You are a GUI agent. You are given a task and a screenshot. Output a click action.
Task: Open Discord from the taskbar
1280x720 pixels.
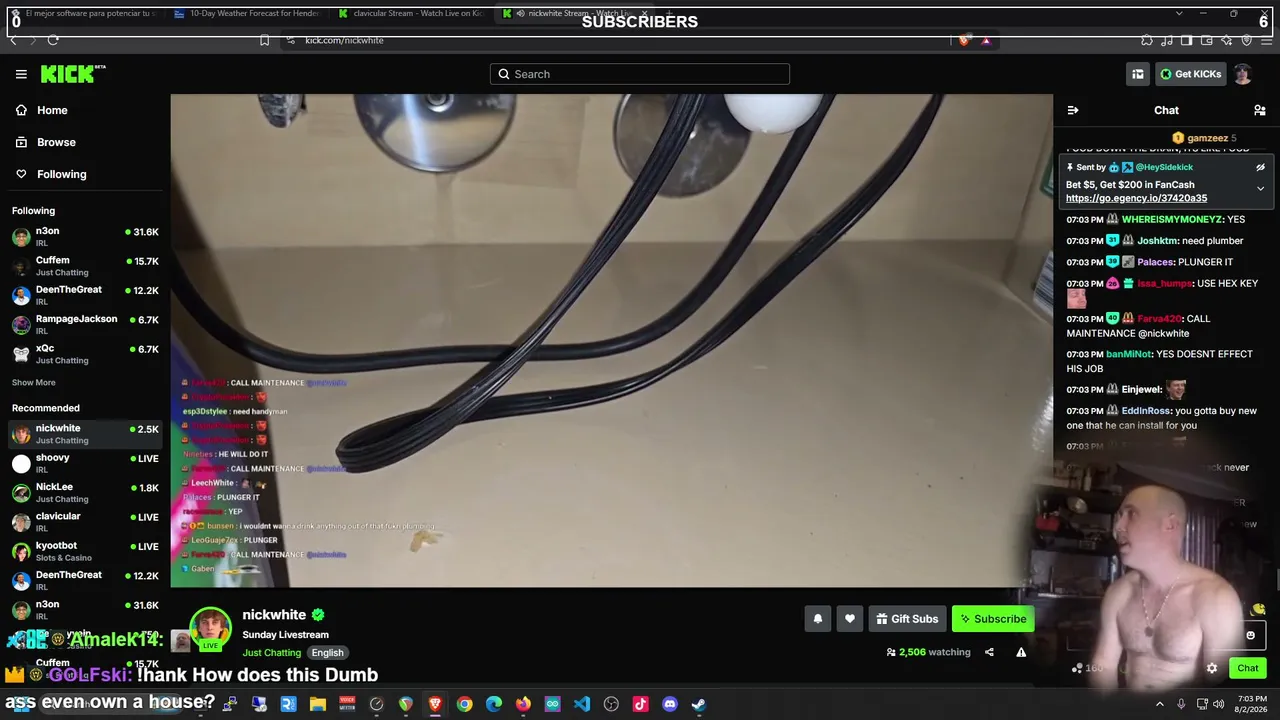[670, 704]
